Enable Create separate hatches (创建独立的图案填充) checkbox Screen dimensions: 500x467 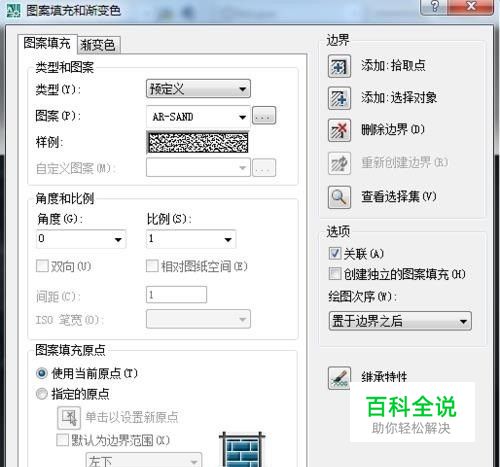tap(334, 274)
